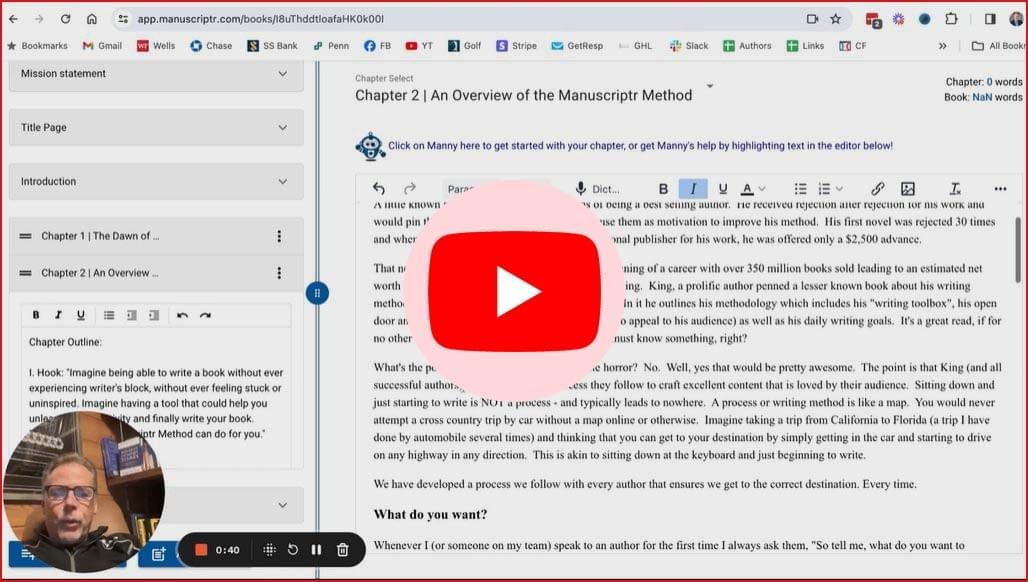The width and height of the screenshot is (1028, 582).
Task: Expand the Mission statement section
Action: pyautogui.click(x=156, y=74)
